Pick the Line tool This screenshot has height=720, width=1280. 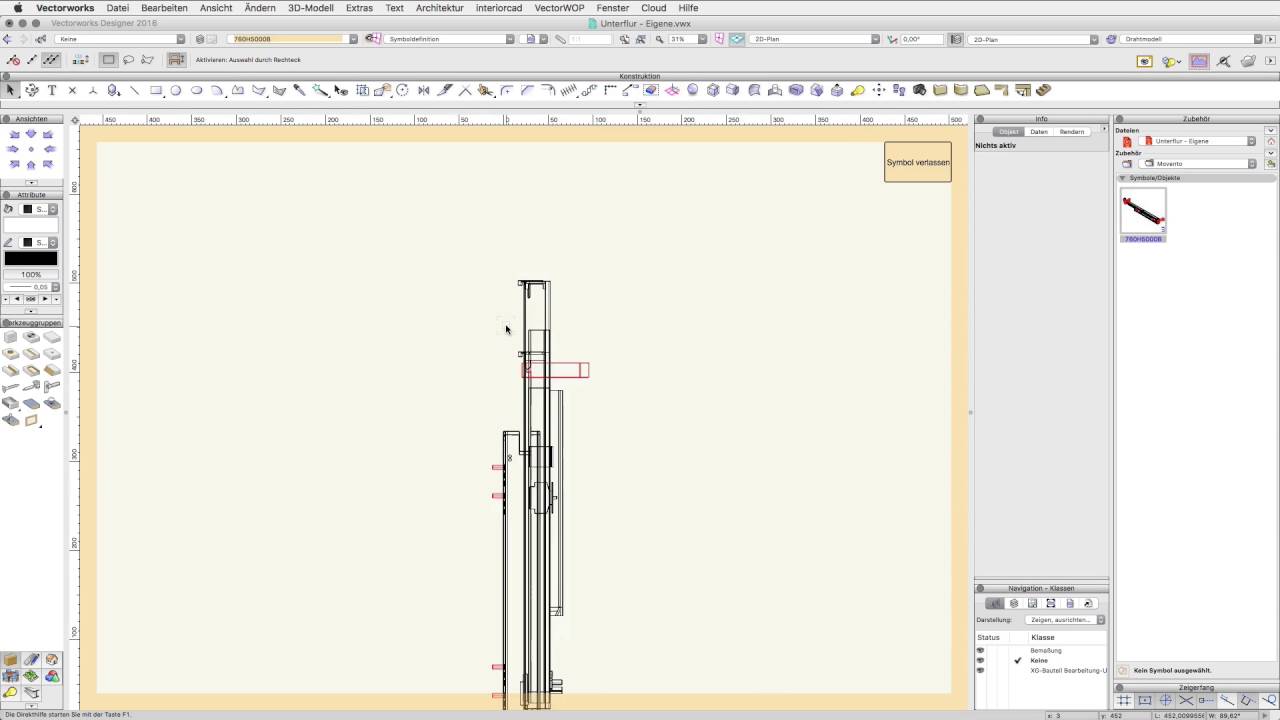[135, 90]
